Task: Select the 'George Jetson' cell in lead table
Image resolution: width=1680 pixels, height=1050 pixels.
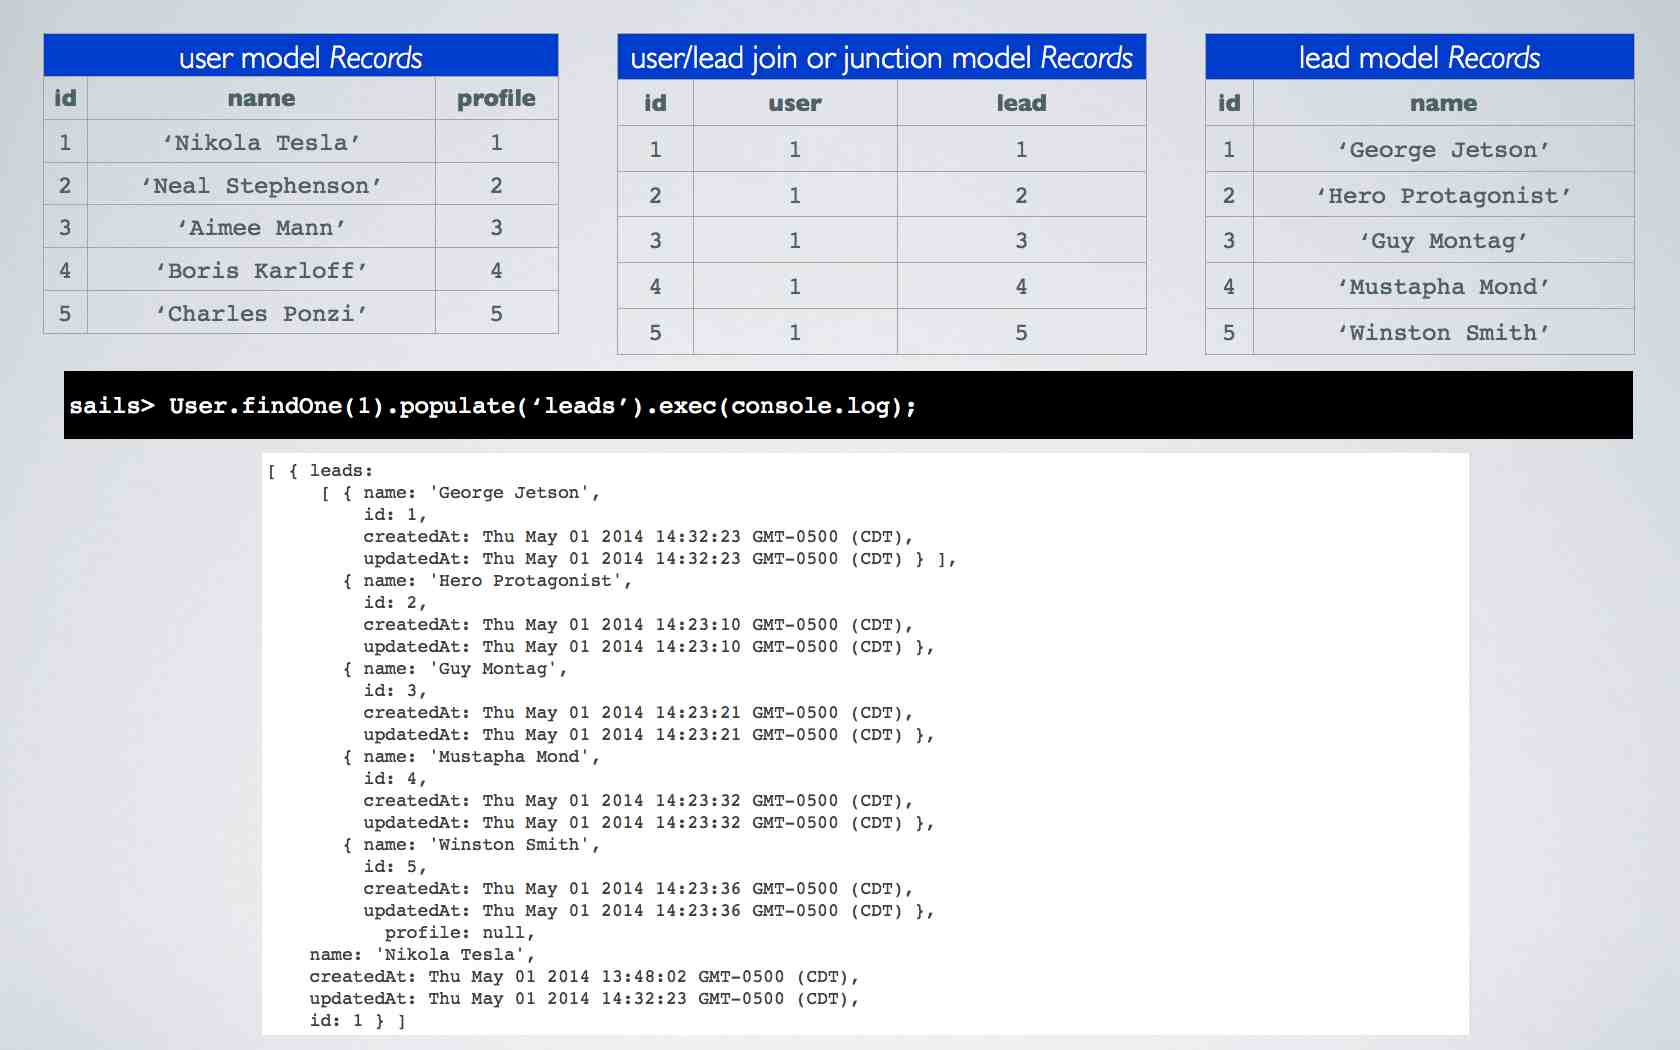Action: (1443, 149)
